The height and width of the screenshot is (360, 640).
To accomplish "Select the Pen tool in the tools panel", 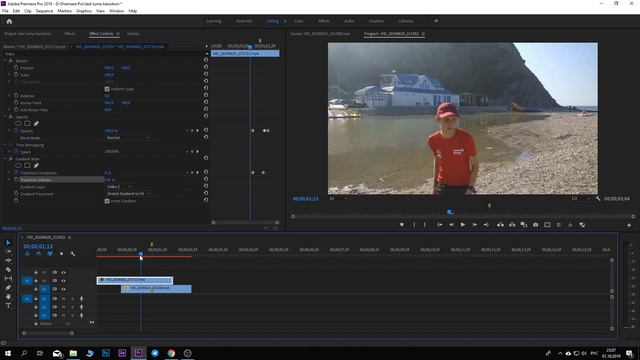I will coord(8,288).
